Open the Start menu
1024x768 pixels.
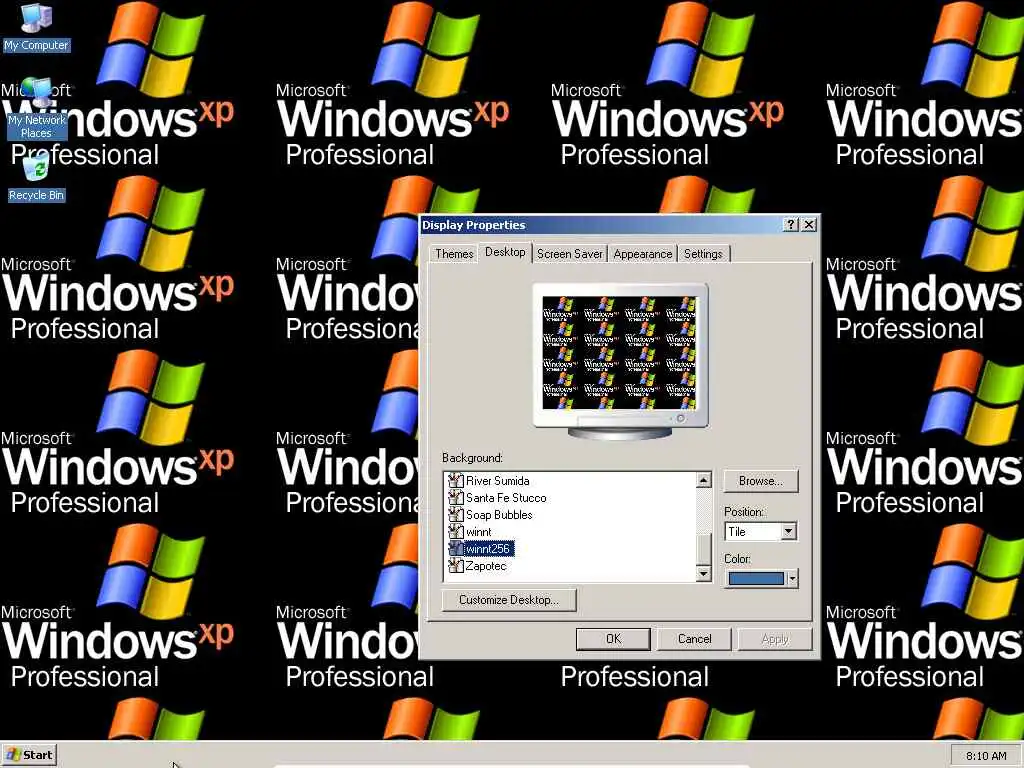click(x=29, y=755)
